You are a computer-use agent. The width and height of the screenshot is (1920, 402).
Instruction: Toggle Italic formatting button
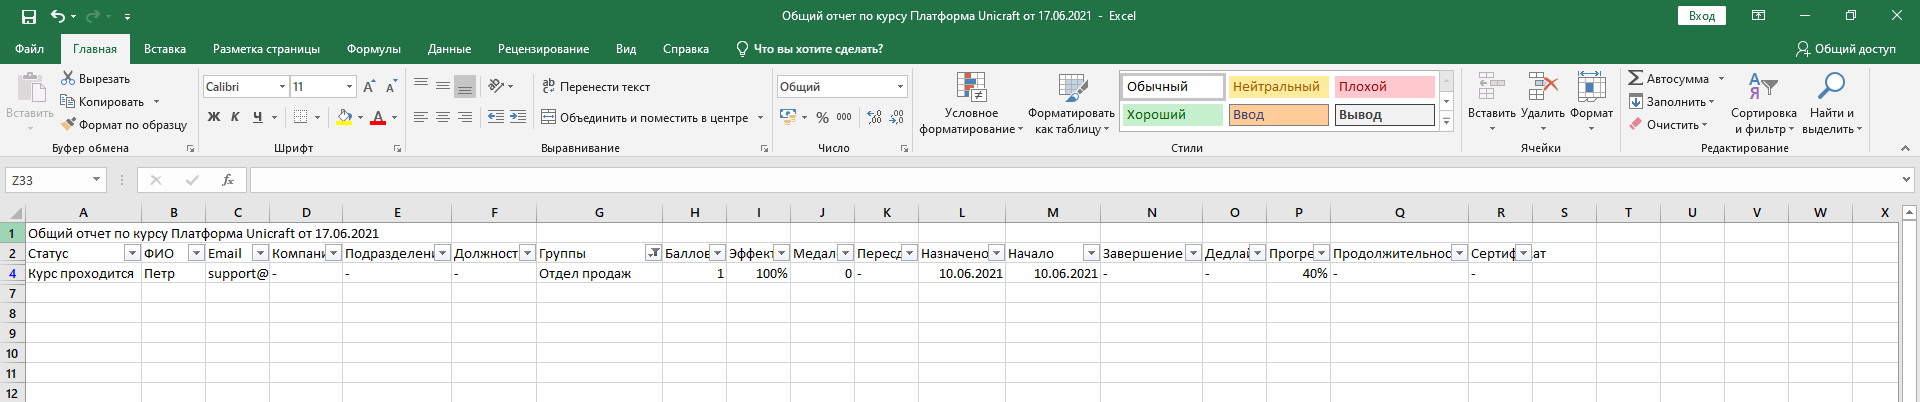(235, 117)
